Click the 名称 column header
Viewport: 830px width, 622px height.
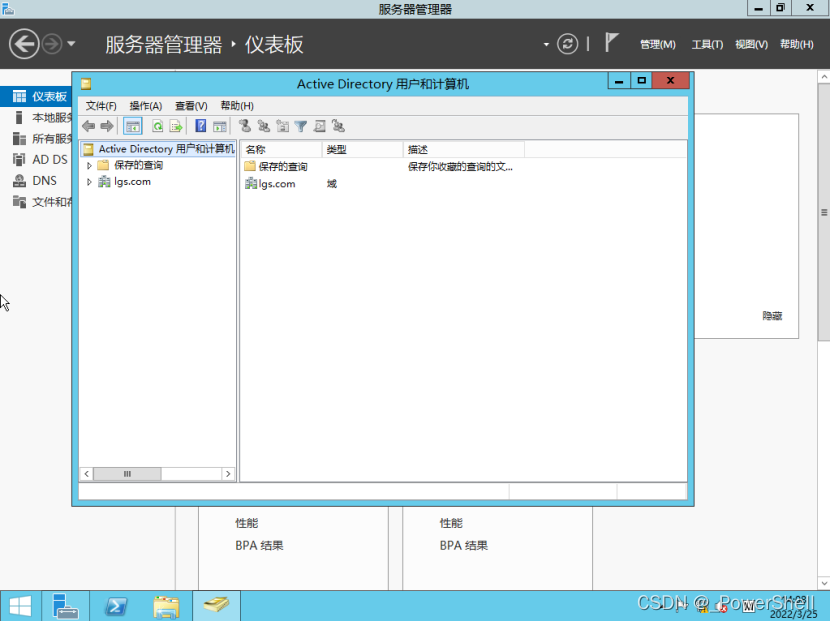coord(282,150)
